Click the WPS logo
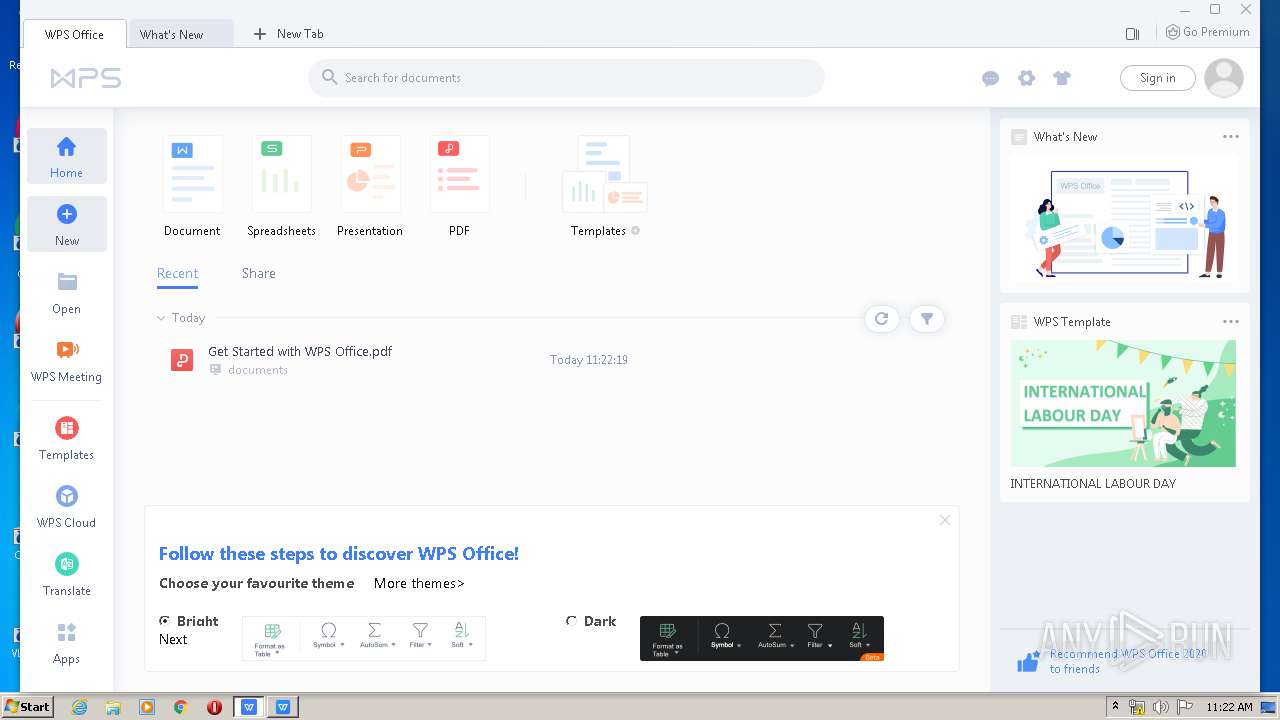 point(86,78)
